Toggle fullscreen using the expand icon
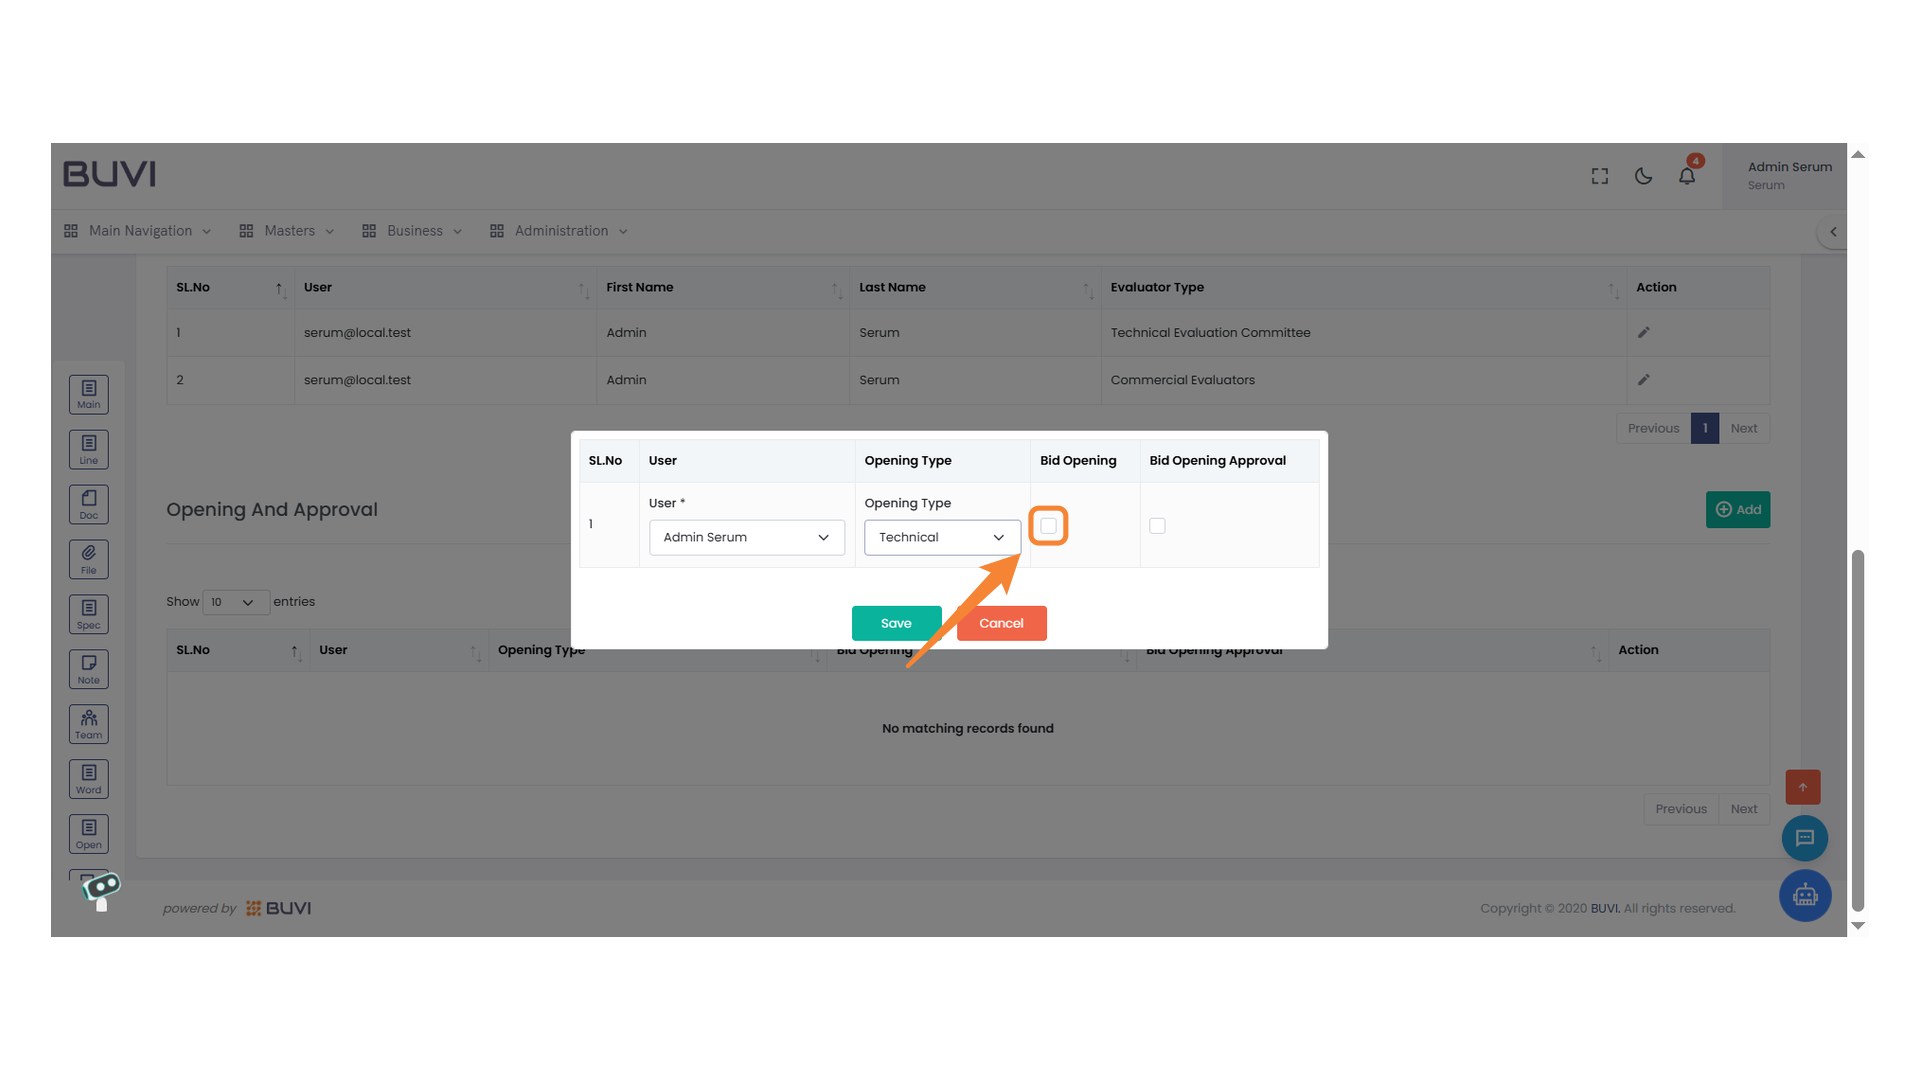The width and height of the screenshot is (1920, 1080). coord(1599,175)
